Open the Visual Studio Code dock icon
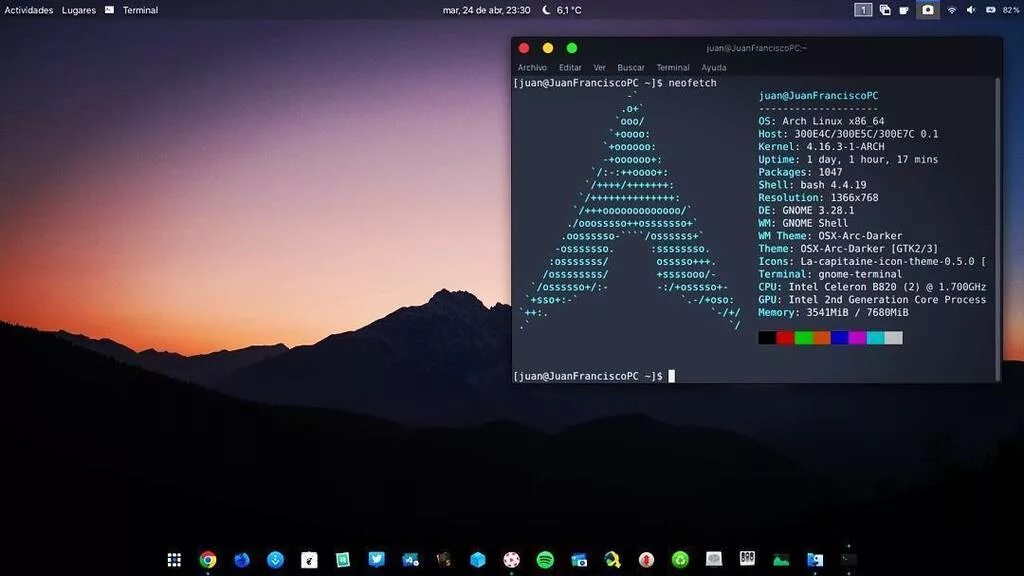The height and width of the screenshot is (576, 1024). 410,560
